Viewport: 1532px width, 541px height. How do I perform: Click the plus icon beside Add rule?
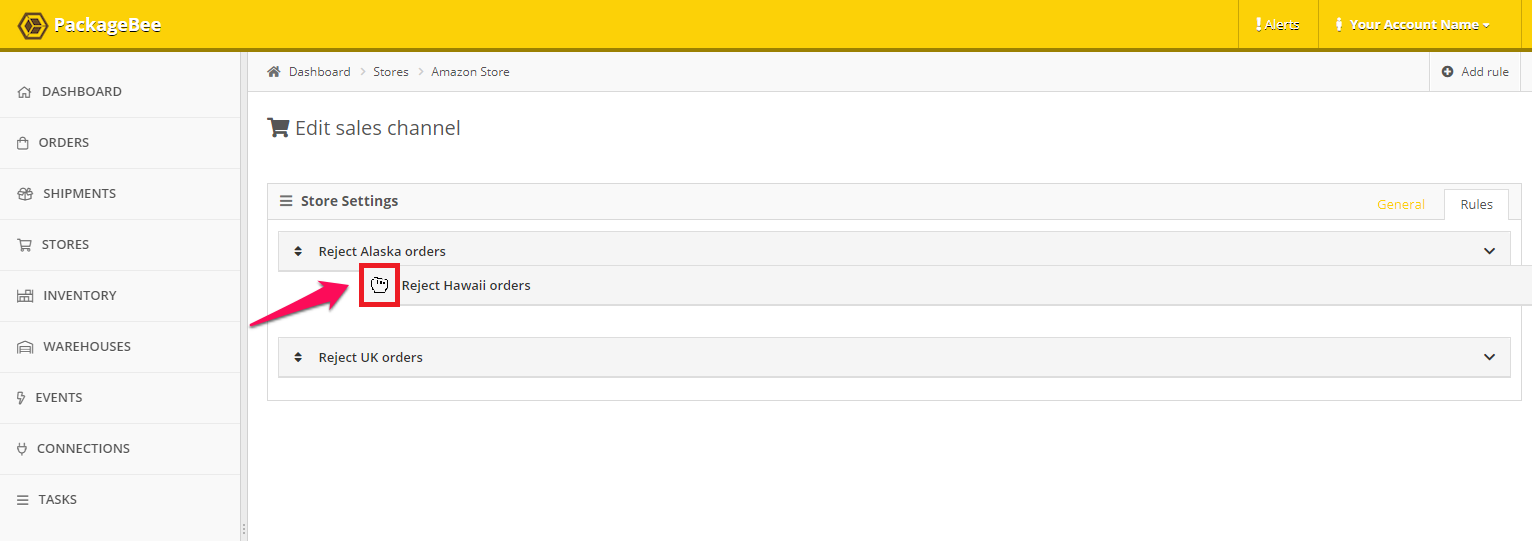(1447, 72)
